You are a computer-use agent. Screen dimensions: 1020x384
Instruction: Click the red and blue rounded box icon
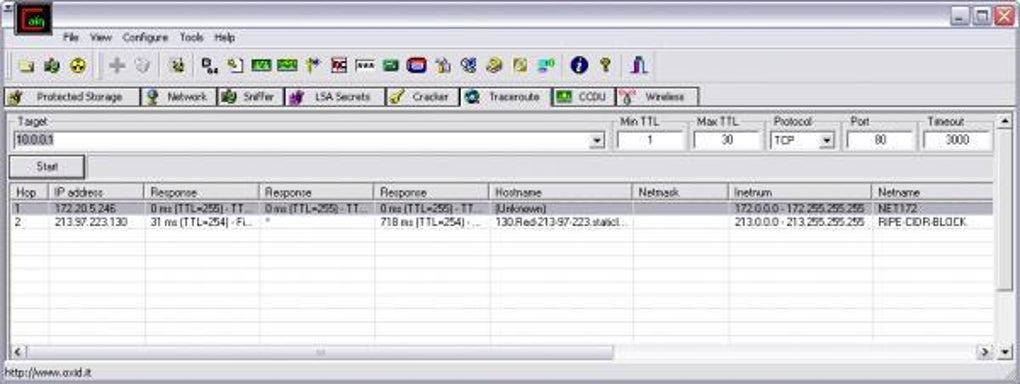pyautogui.click(x=416, y=65)
